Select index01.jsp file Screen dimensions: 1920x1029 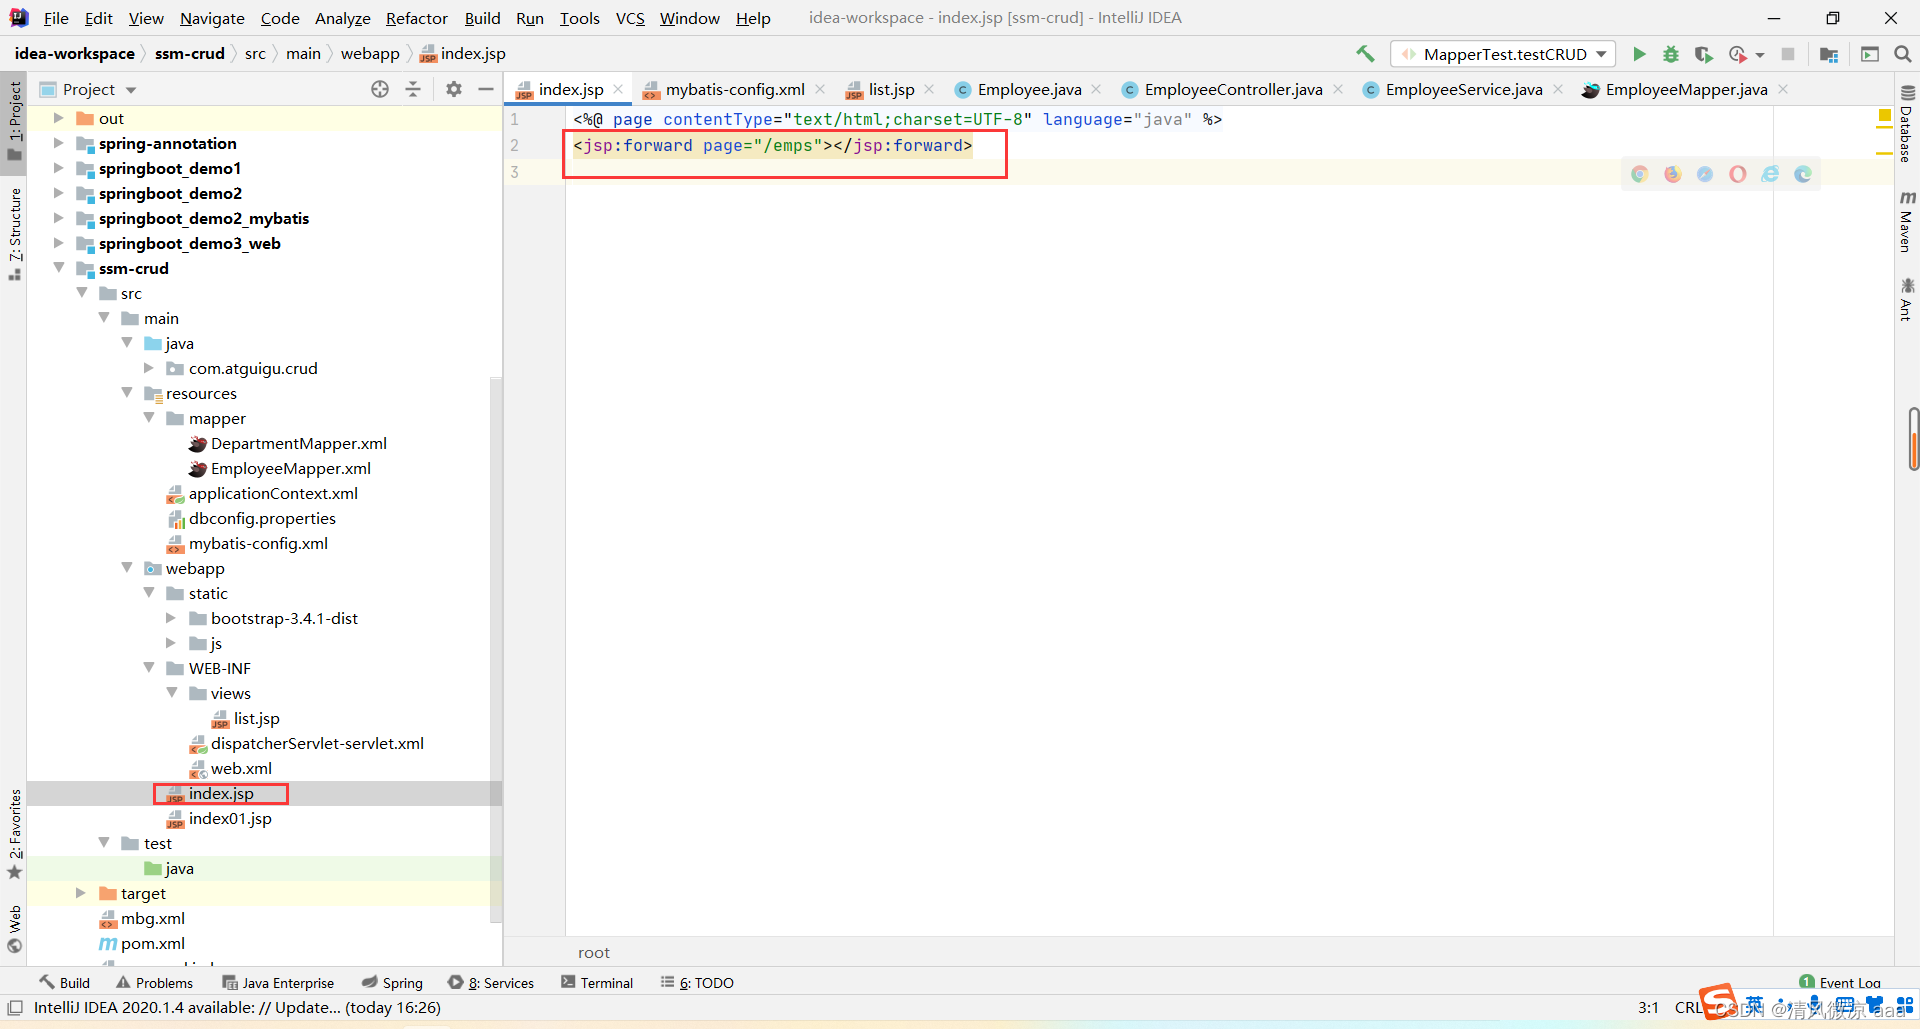click(x=230, y=818)
